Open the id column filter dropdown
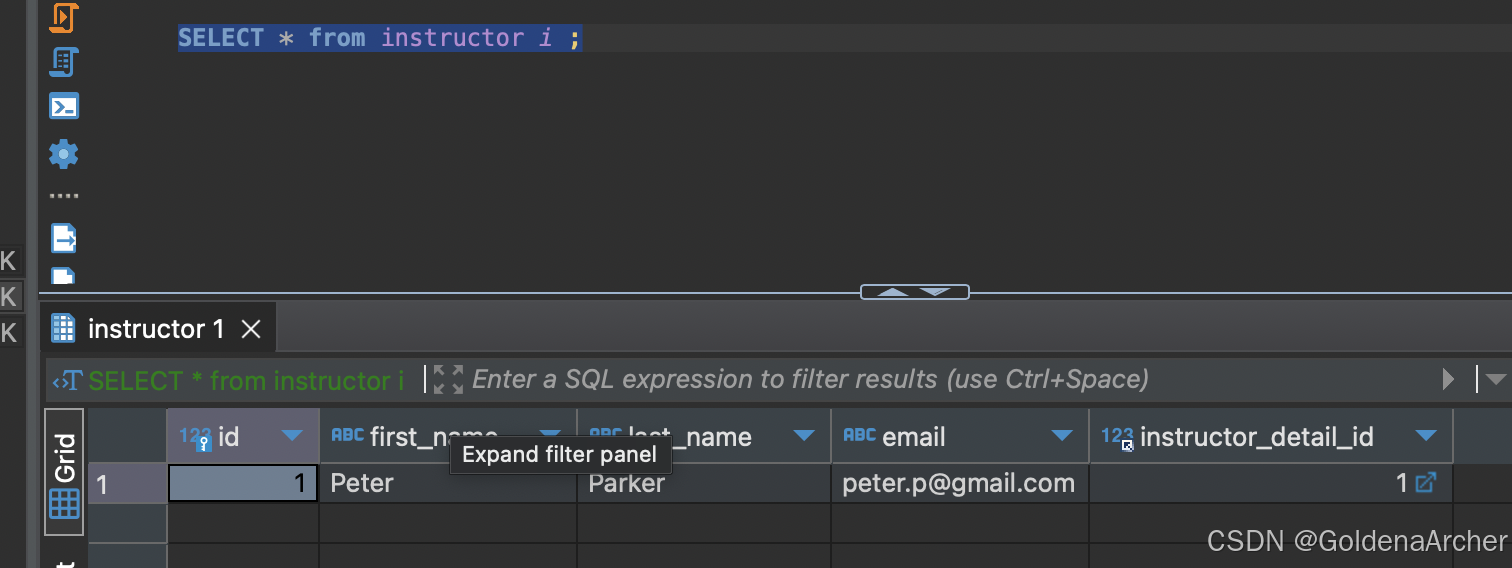This screenshot has width=1512, height=568. pos(292,436)
